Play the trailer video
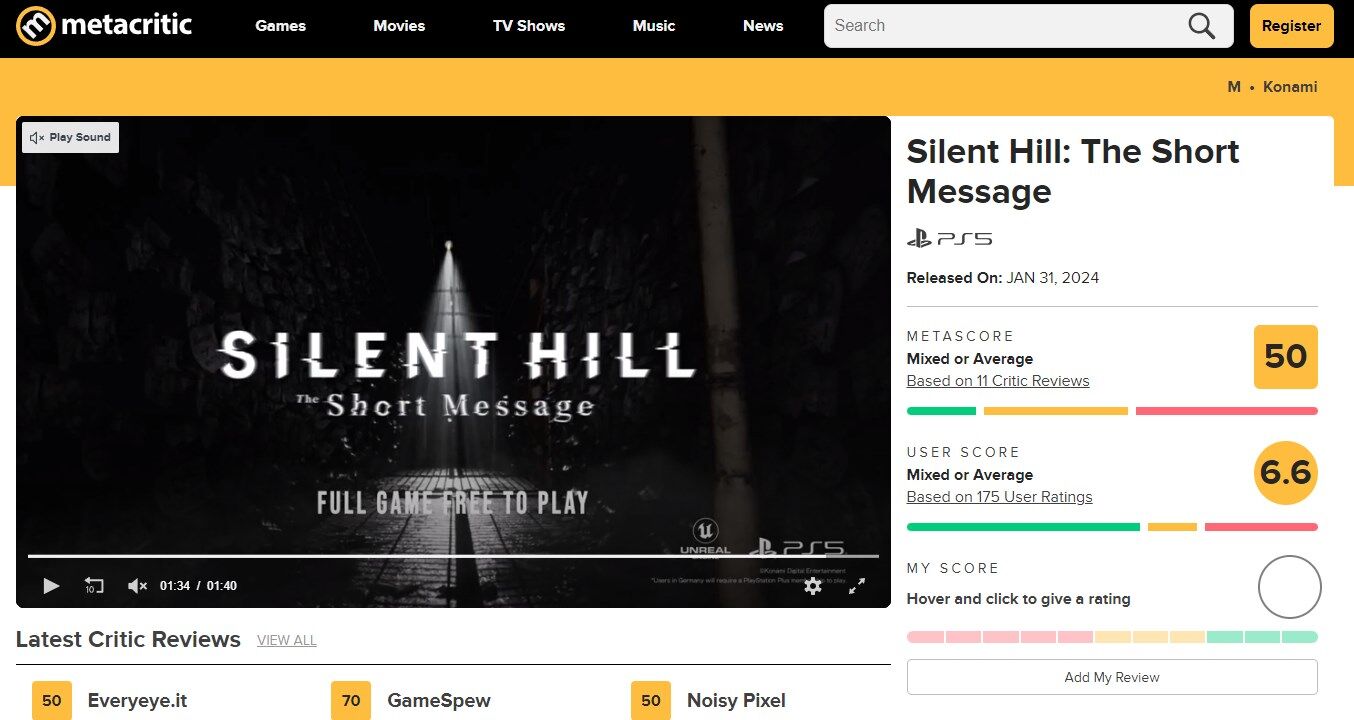 (x=51, y=586)
